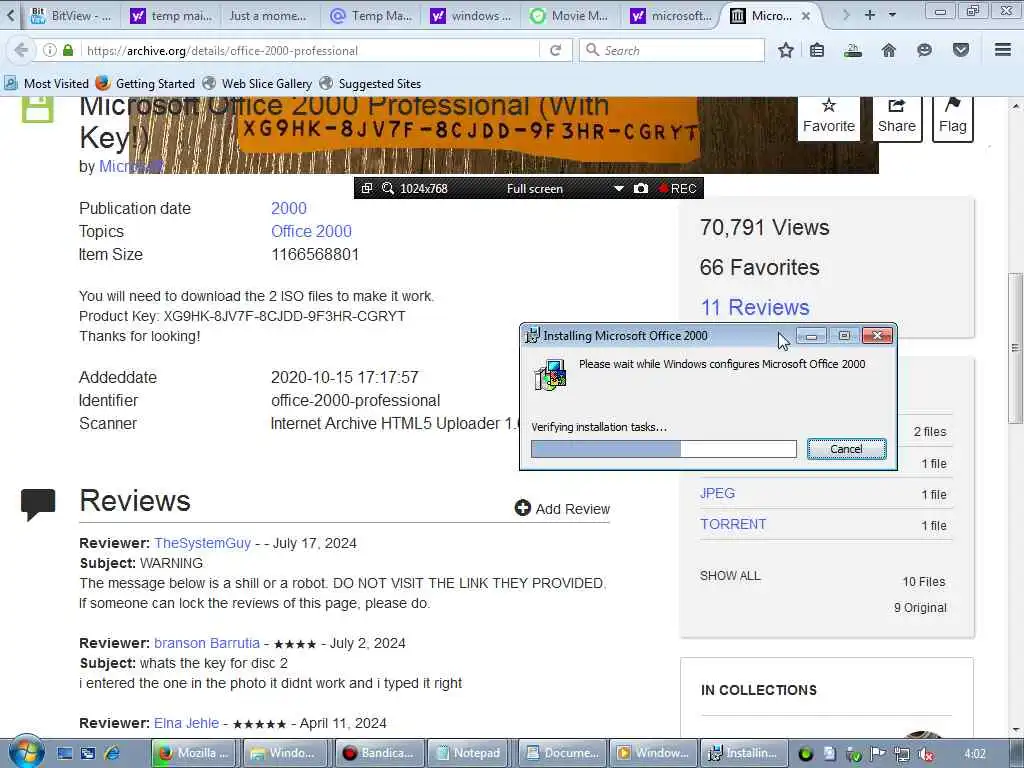The width and height of the screenshot is (1024, 768).
Task: Click Bandicam recording mode dropdown arrow
Action: [x=618, y=189]
